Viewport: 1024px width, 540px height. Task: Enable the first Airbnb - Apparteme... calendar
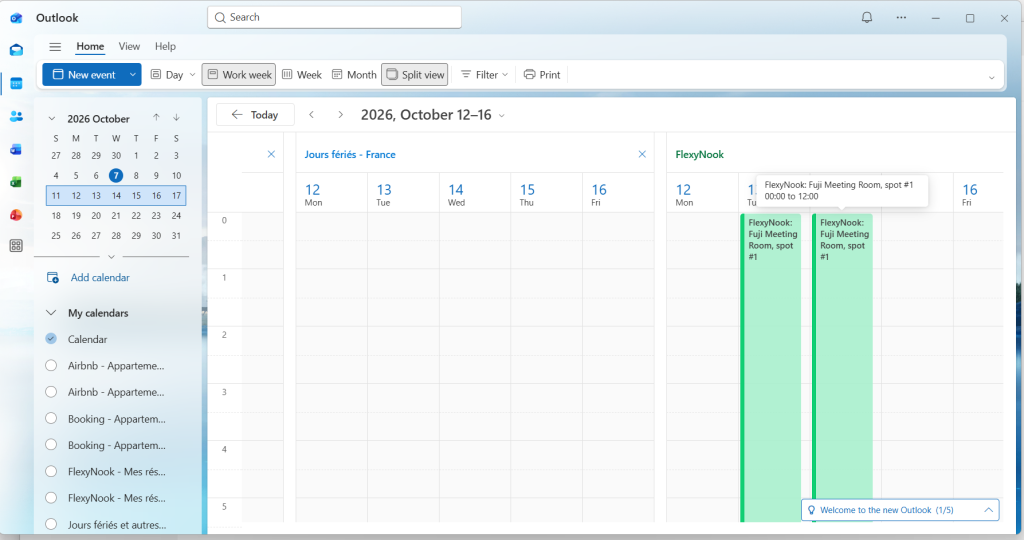51,366
